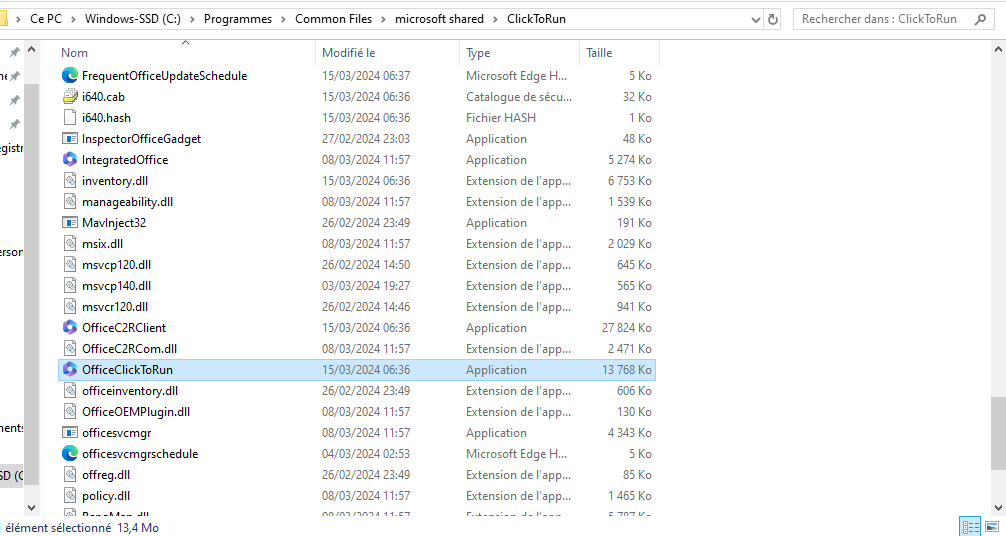Click navigation pane scroll up arrow
Viewport: 1006px width, 536px height.
tap(31, 50)
